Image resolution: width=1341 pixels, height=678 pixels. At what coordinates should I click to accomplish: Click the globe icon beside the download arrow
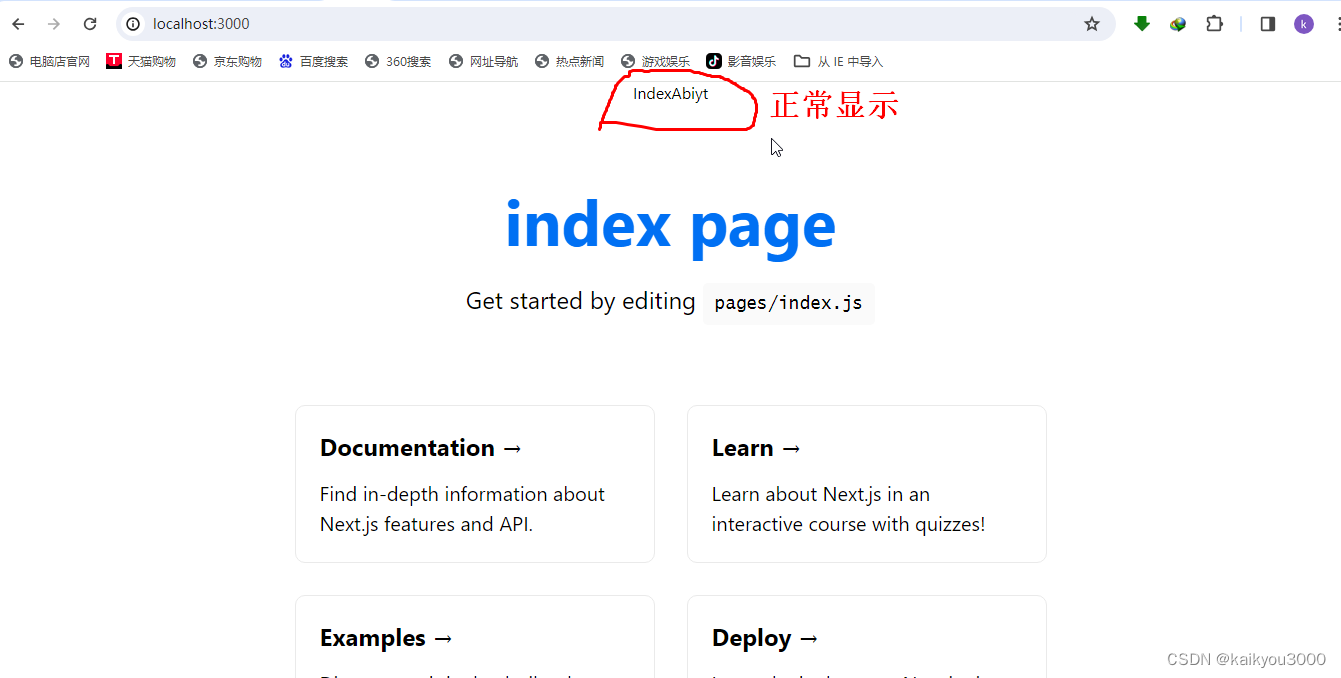(x=1177, y=23)
